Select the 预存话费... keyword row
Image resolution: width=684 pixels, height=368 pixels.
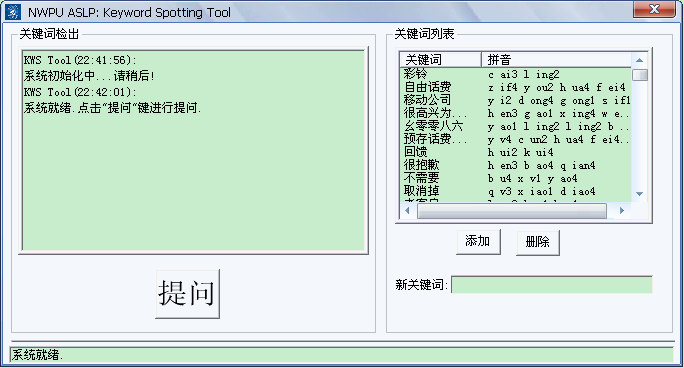[515, 139]
